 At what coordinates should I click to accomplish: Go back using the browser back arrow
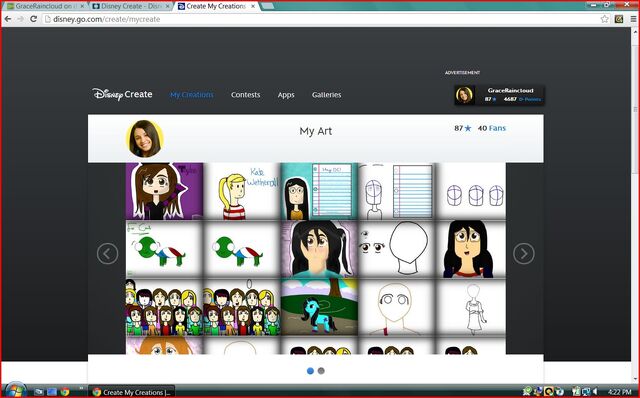point(8,19)
